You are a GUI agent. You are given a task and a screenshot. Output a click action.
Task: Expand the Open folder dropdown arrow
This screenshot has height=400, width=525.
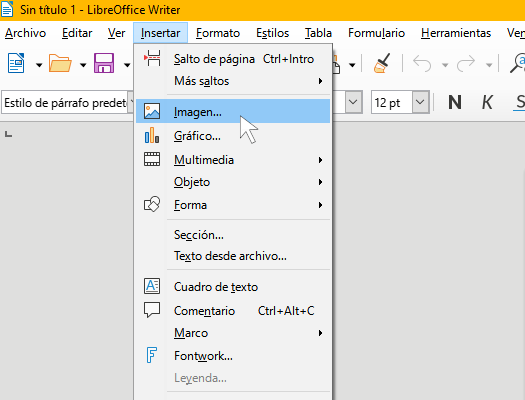click(83, 65)
